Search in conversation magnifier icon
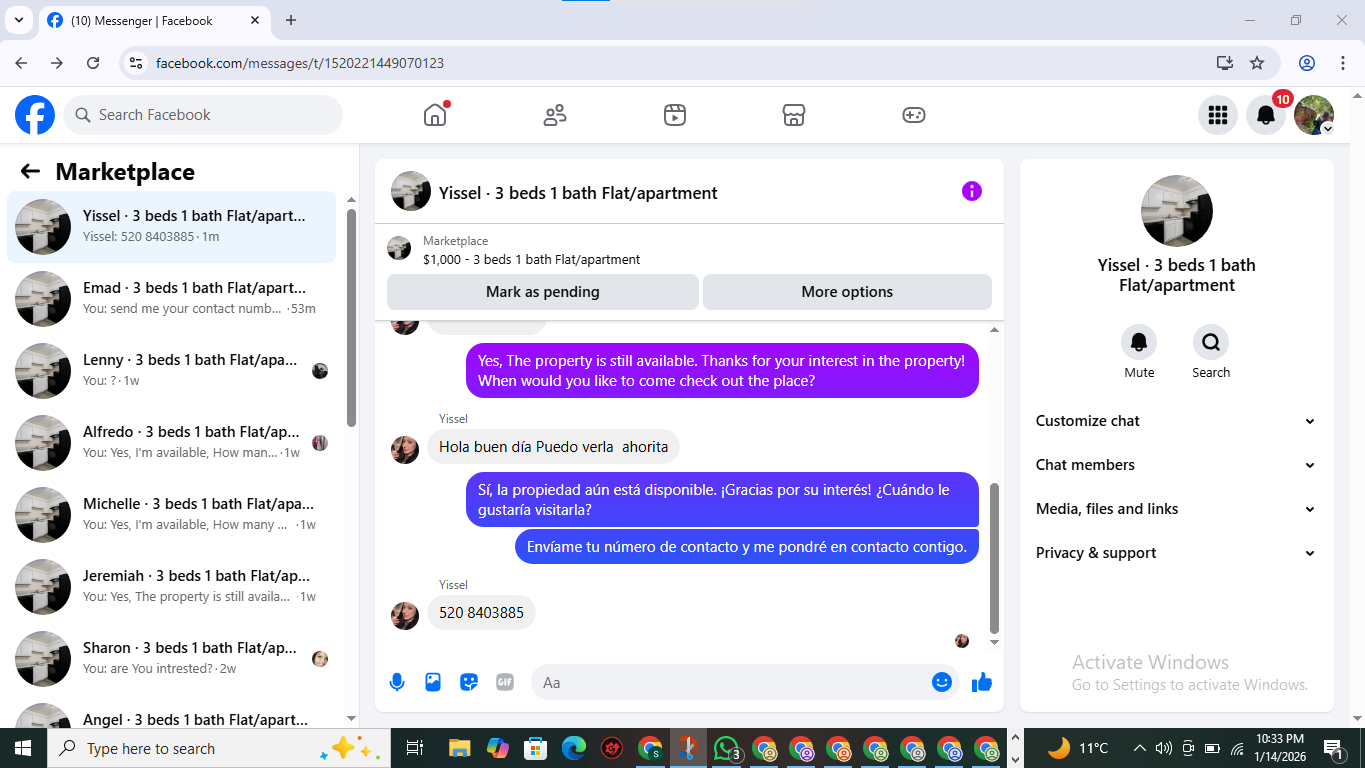 pyautogui.click(x=1211, y=343)
